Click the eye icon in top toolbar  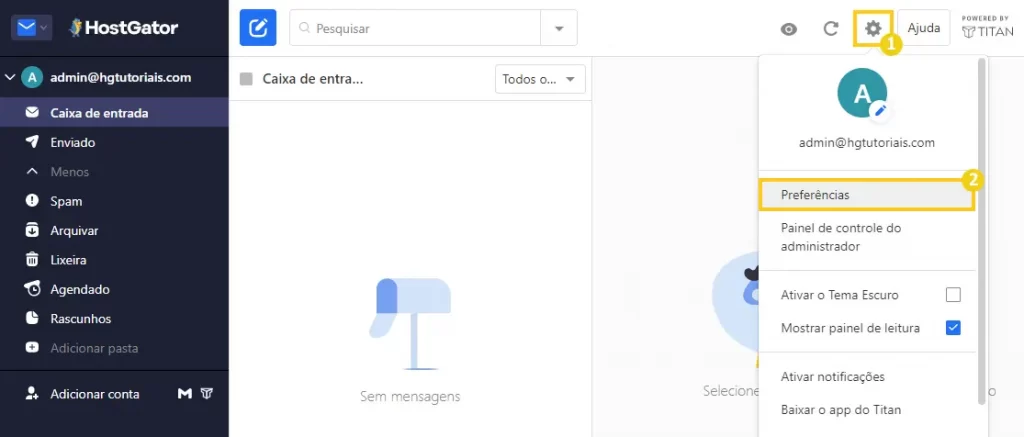tap(789, 29)
